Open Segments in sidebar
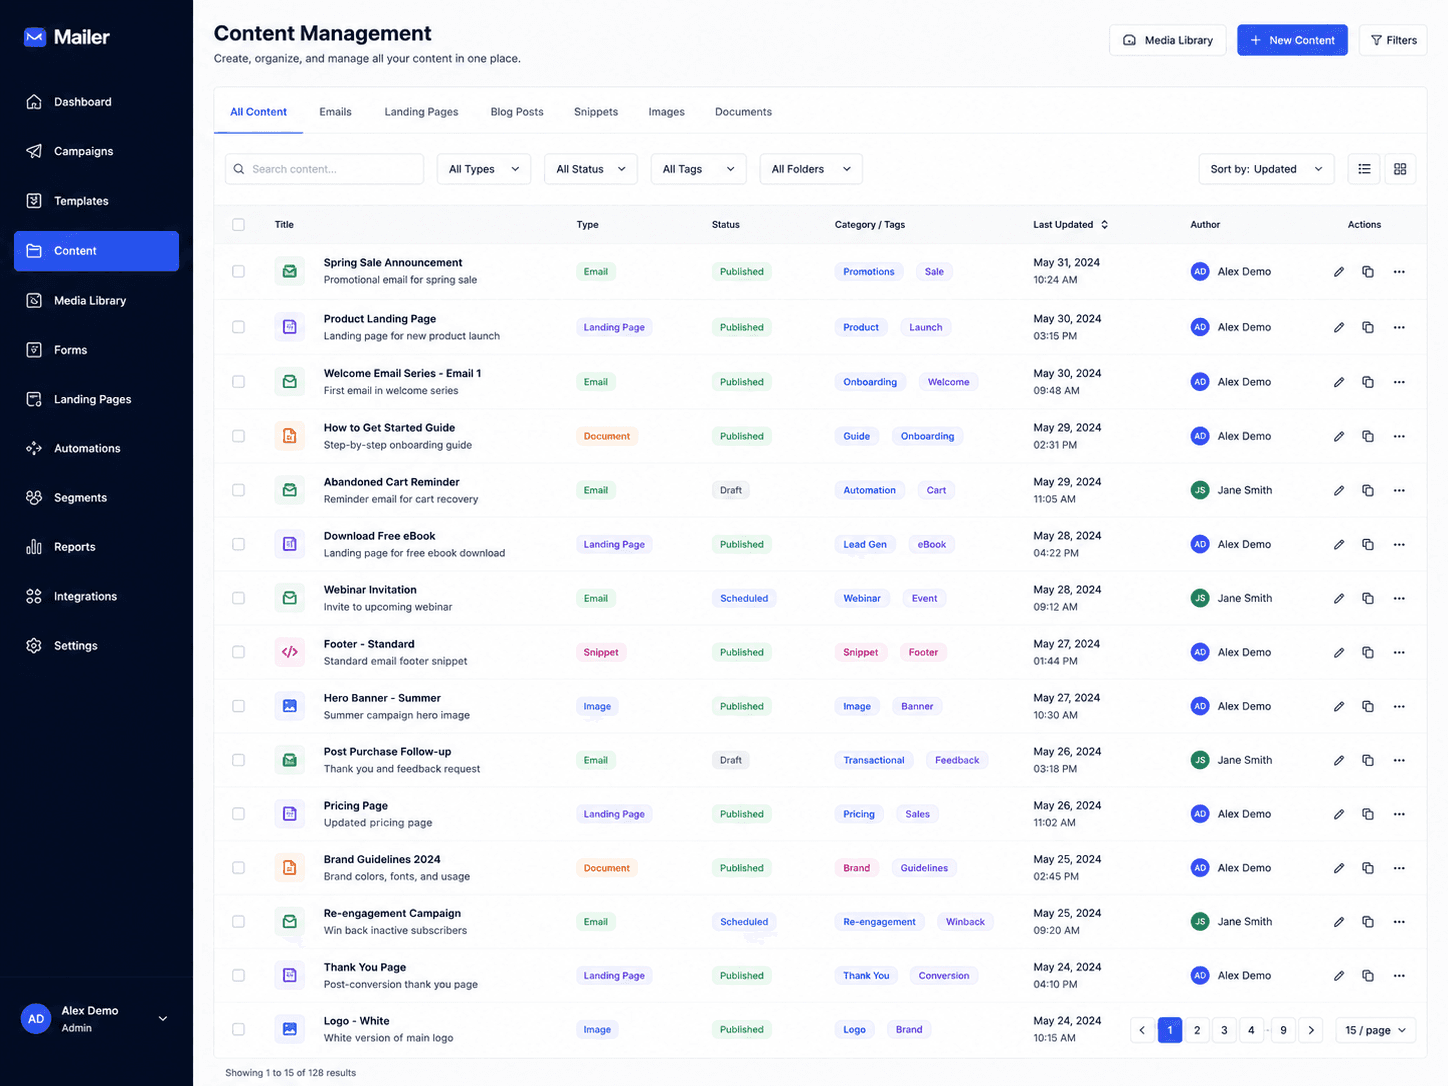 tap(96, 497)
